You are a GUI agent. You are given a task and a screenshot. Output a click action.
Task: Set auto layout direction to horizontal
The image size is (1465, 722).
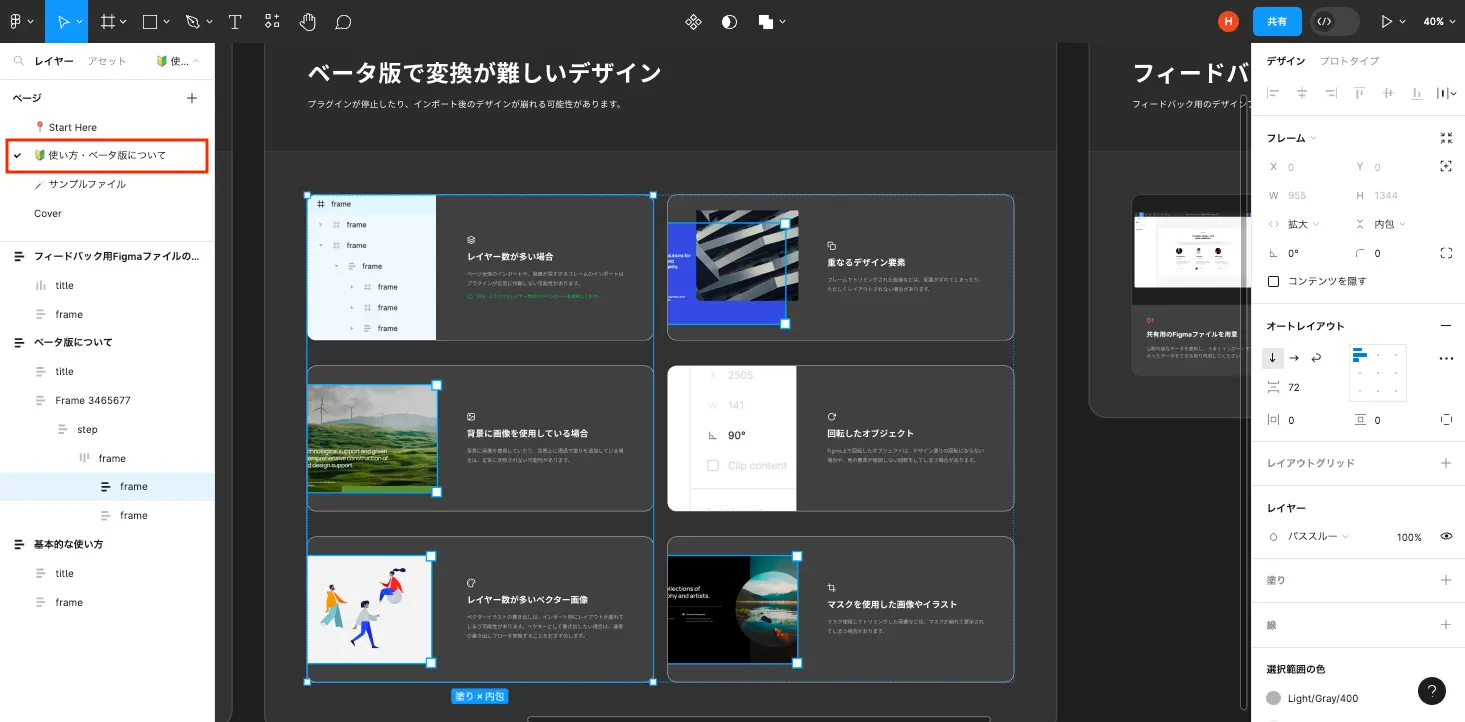click(x=1294, y=358)
